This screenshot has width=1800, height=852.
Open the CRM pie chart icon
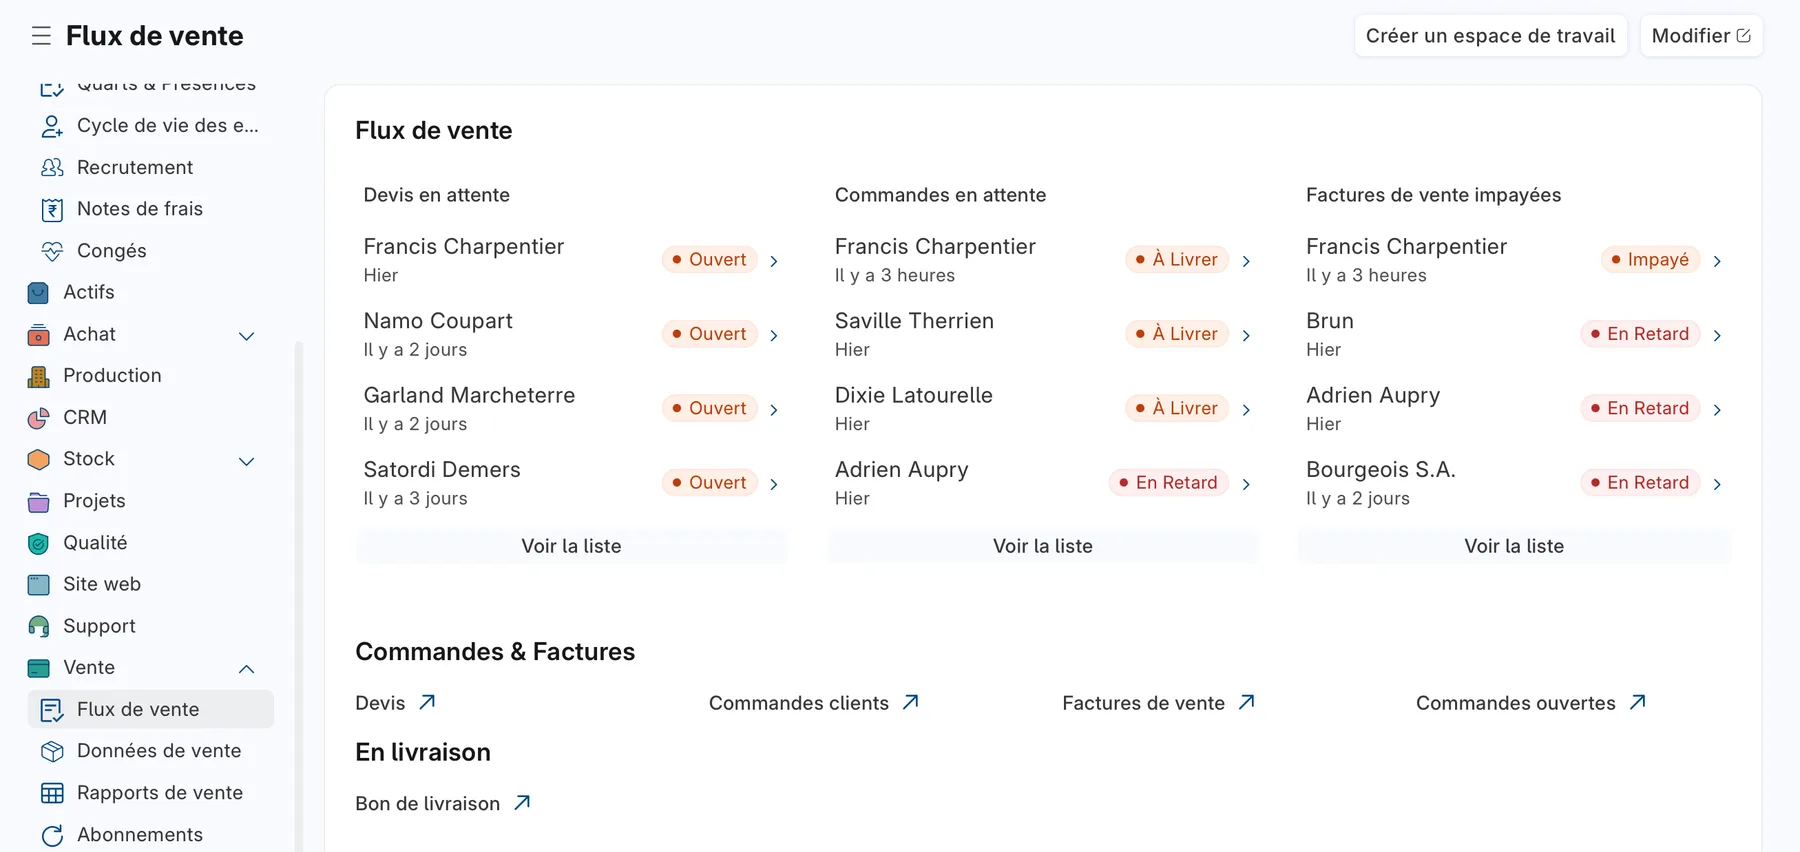[38, 417]
